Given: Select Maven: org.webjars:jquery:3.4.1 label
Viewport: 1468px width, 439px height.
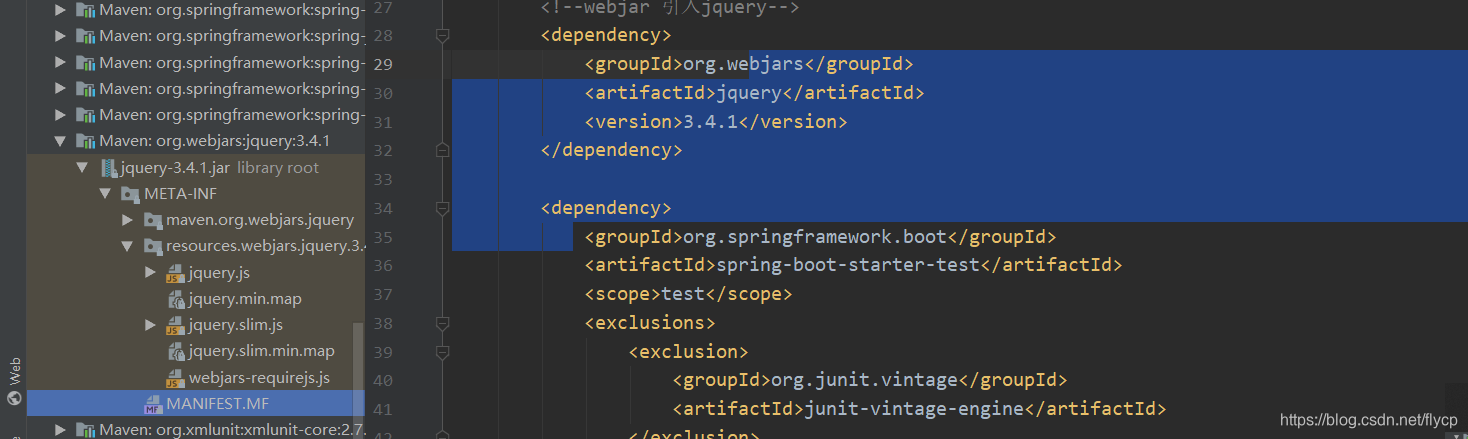Looking at the screenshot, I should point(214,141).
